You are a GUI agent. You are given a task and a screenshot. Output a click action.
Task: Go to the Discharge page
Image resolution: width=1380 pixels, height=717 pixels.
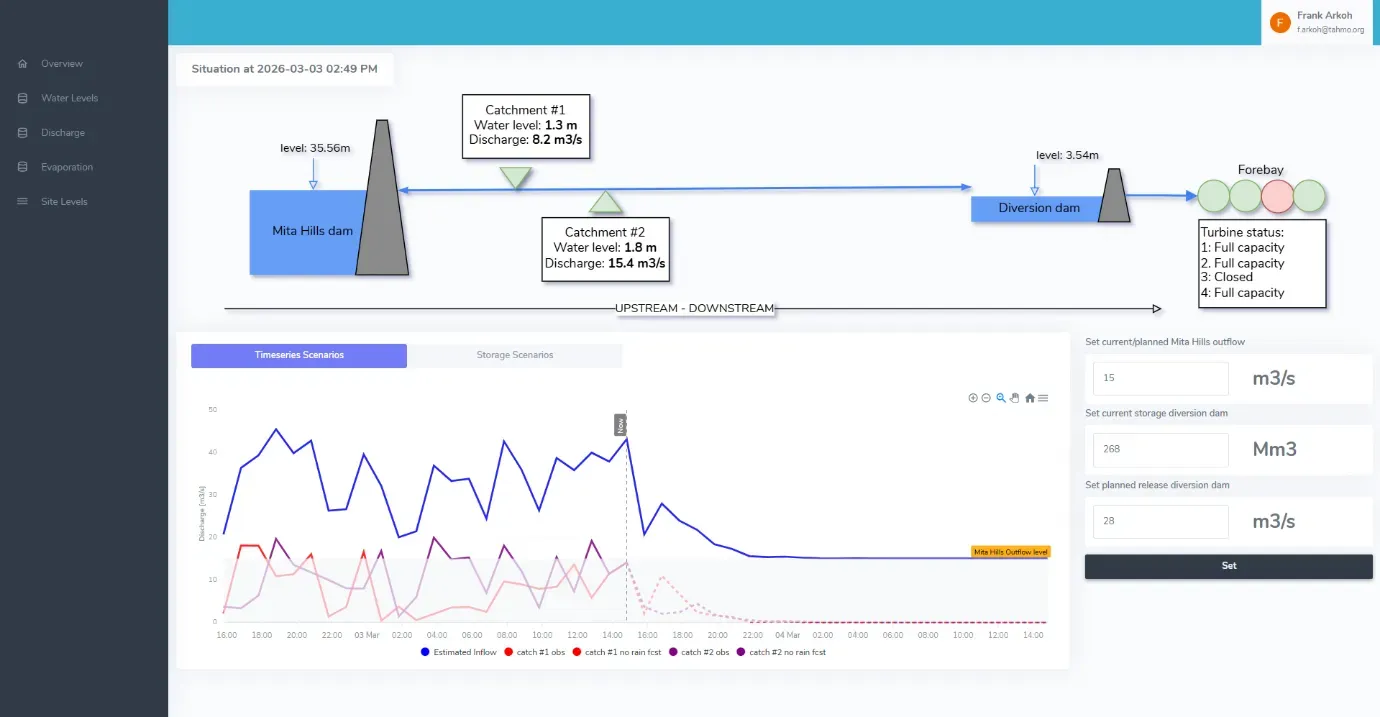(x=63, y=133)
